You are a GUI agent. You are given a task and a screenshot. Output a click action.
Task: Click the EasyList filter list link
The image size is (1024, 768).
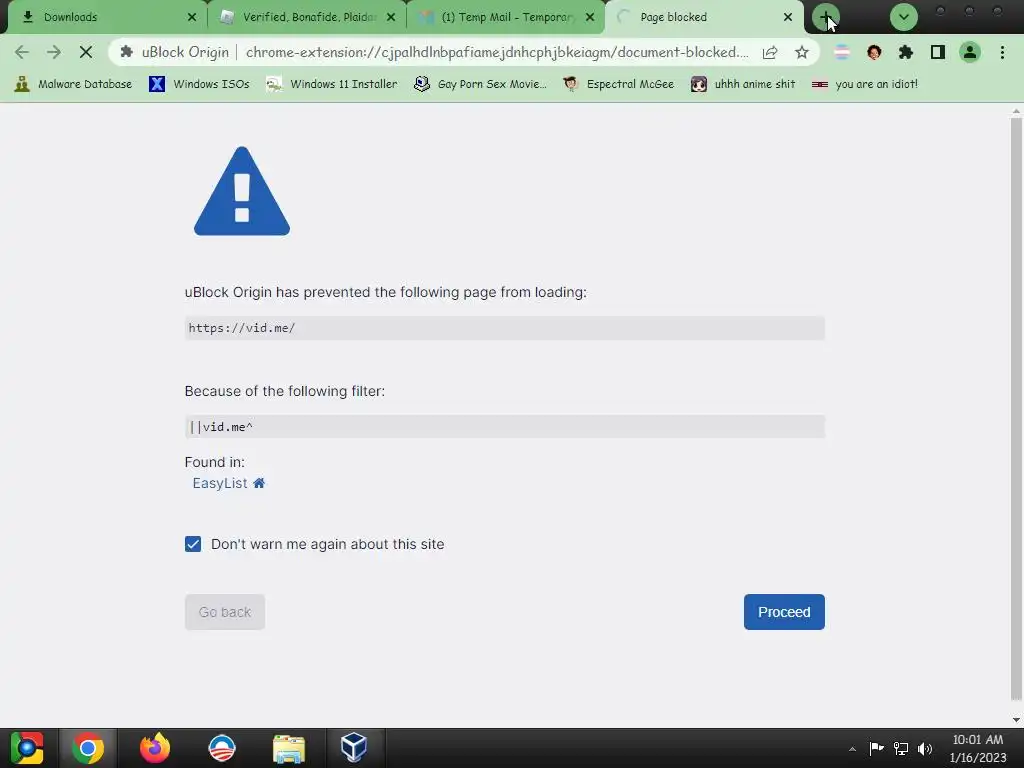click(x=220, y=483)
